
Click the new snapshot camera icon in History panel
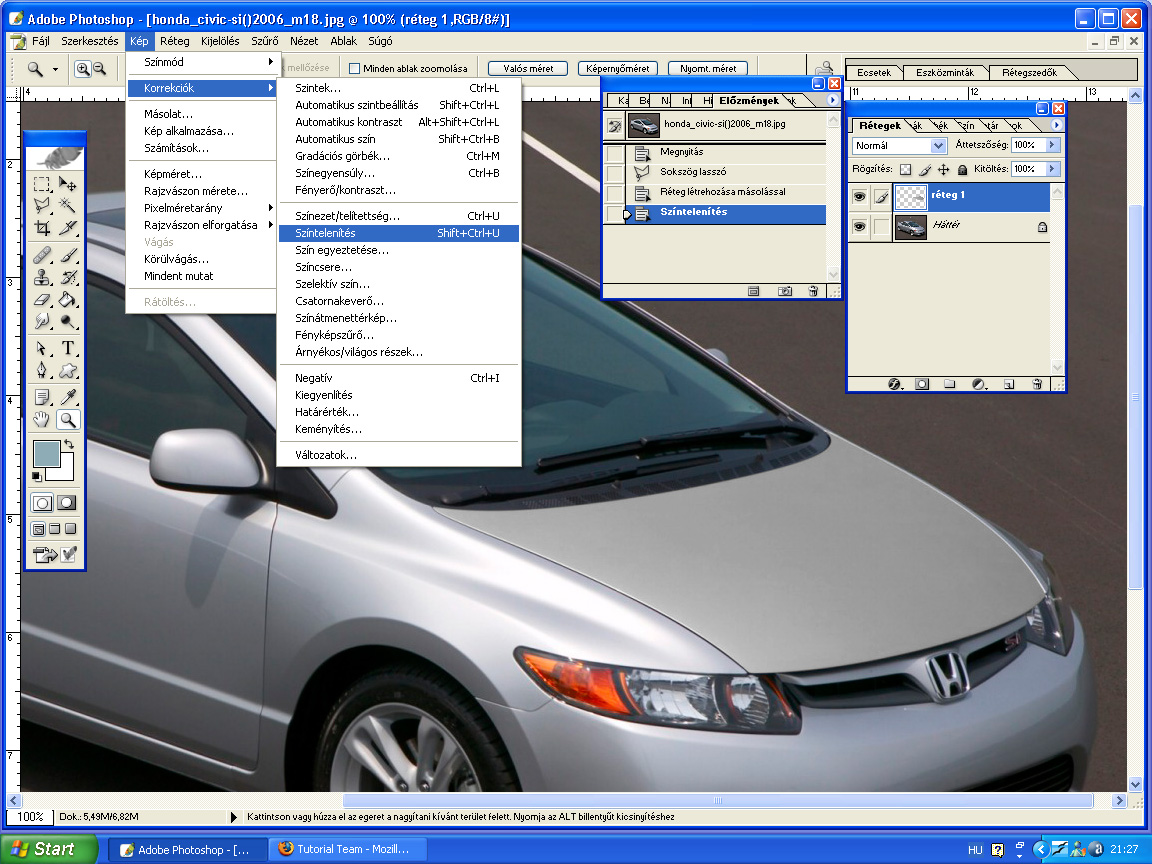tap(785, 291)
